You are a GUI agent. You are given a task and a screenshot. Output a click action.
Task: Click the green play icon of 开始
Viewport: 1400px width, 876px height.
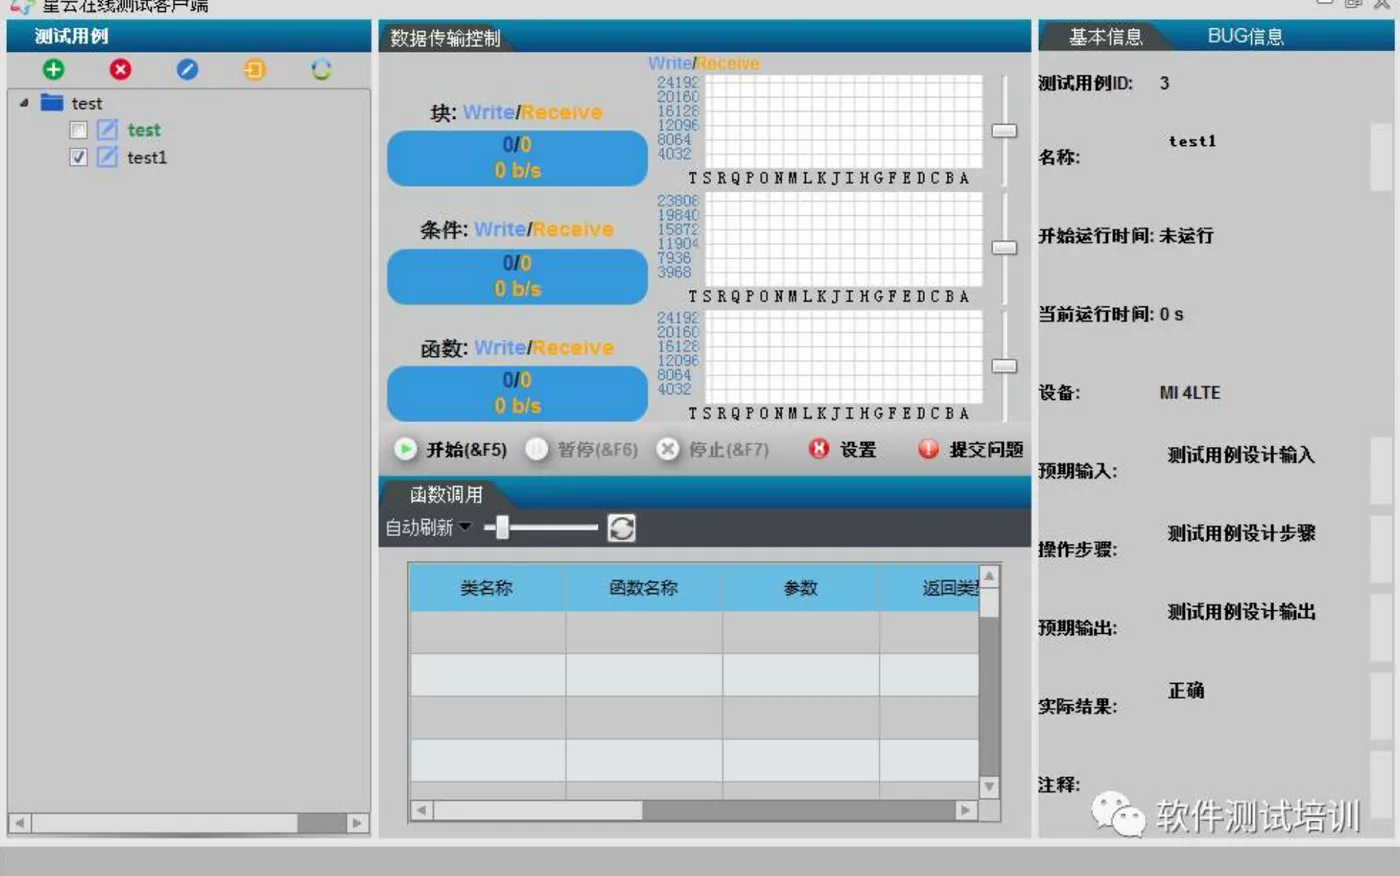pos(405,449)
